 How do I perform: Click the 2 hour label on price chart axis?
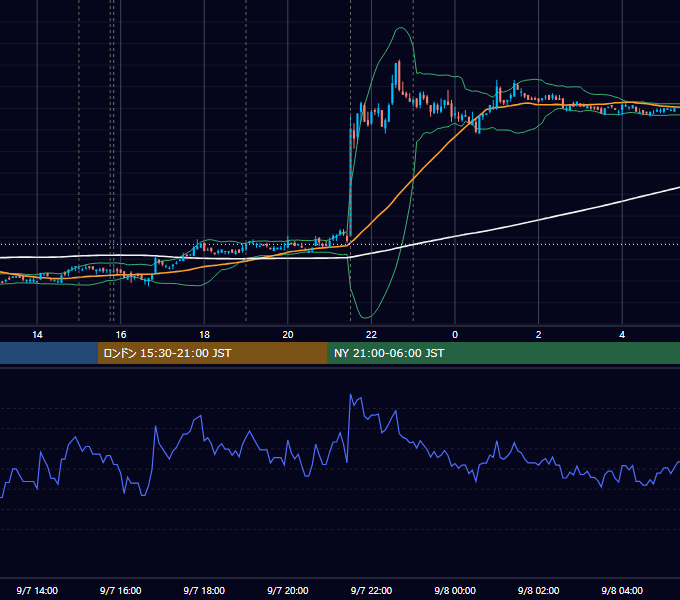tap(539, 335)
